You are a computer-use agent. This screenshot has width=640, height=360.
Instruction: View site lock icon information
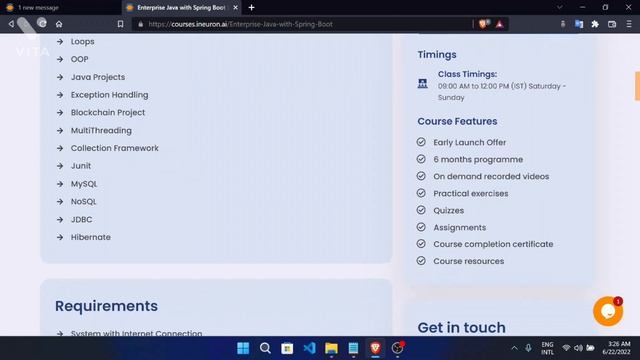141,24
